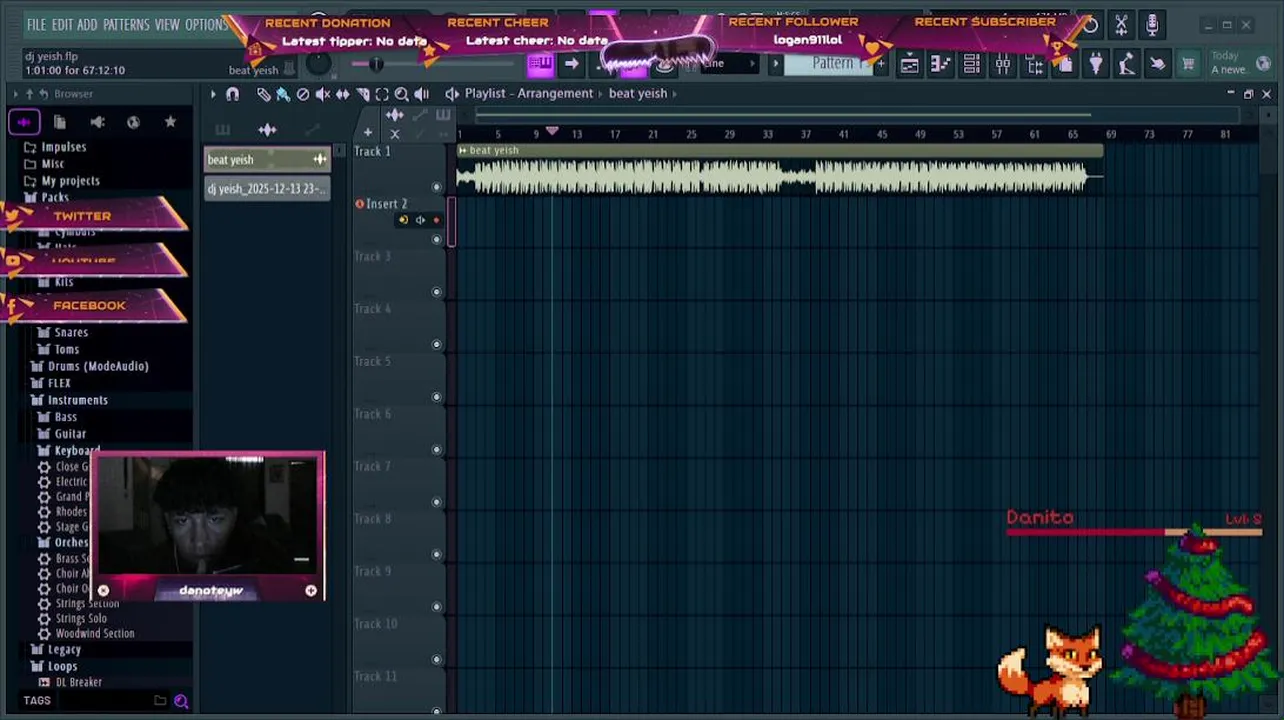Select the Draw pencil tool
The width and height of the screenshot is (1284, 720).
pyautogui.click(x=263, y=94)
